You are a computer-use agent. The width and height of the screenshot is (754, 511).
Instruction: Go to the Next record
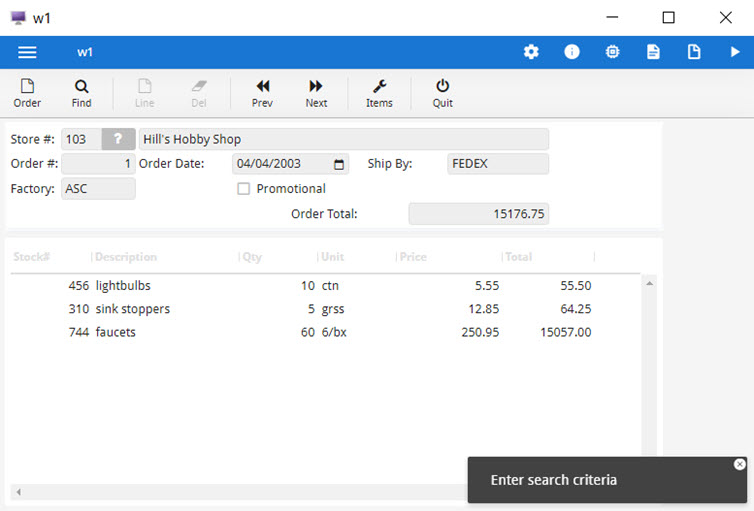[x=316, y=93]
